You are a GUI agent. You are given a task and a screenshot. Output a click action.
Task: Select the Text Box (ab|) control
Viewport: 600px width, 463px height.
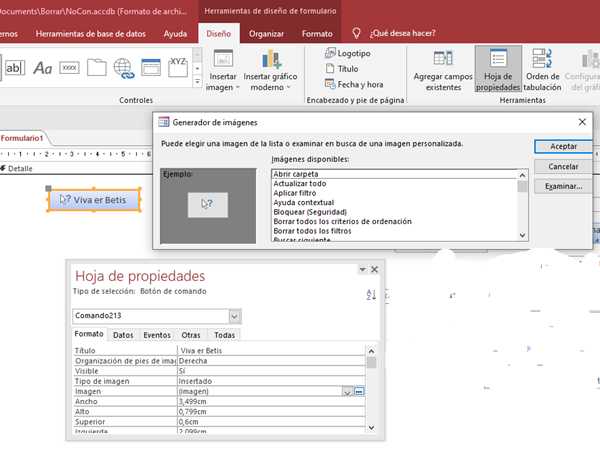pyautogui.click(x=16, y=68)
